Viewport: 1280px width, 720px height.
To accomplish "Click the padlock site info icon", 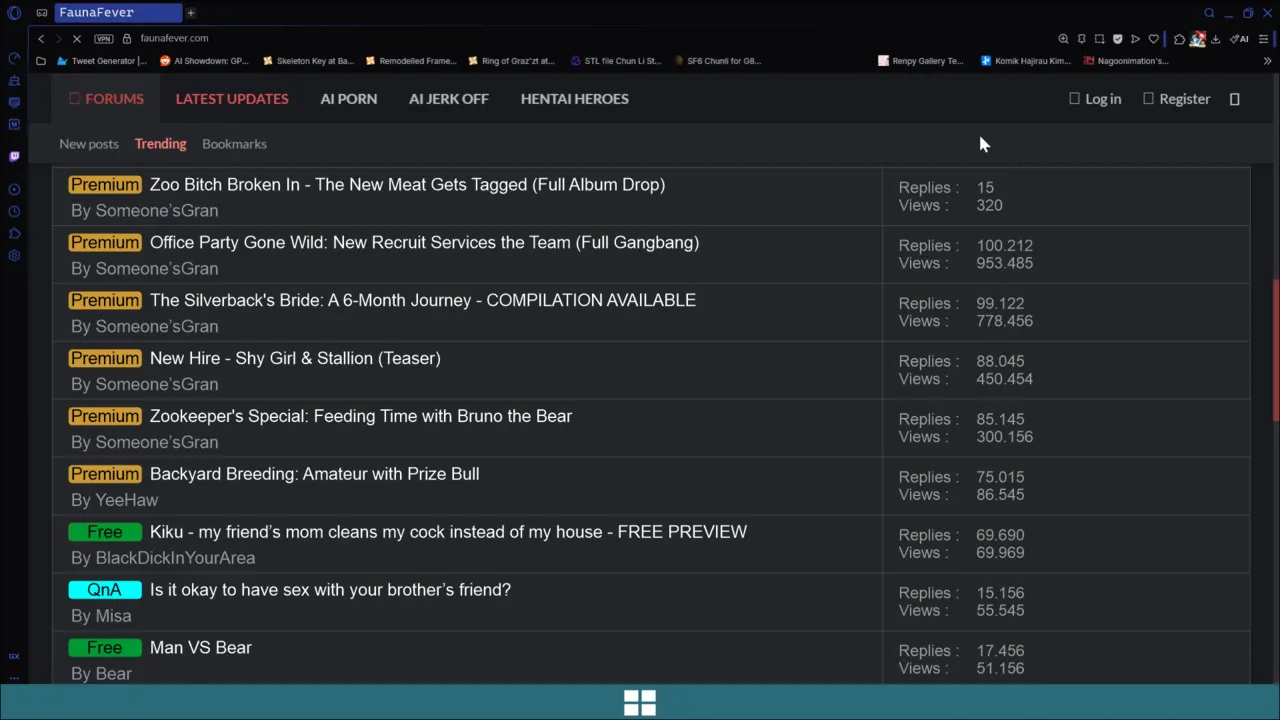I will click(127, 39).
